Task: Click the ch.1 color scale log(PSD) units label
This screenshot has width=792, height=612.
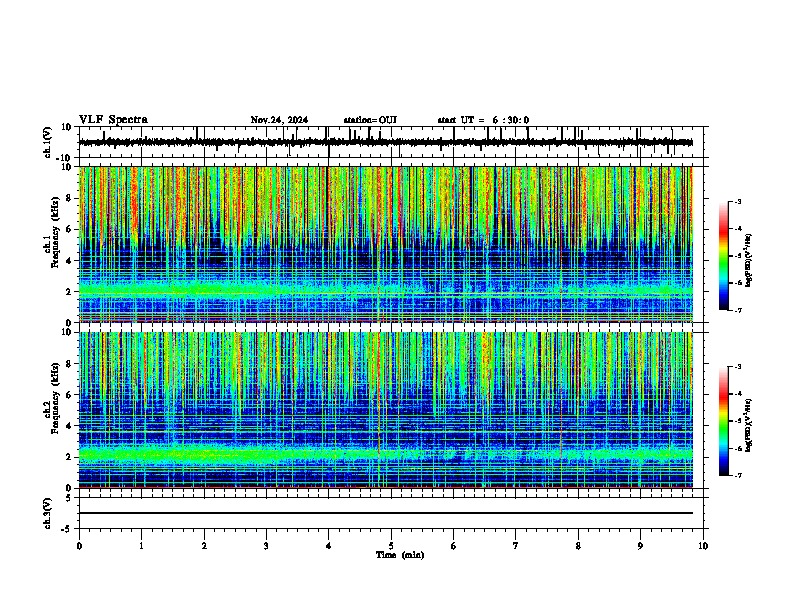Action: tap(749, 261)
